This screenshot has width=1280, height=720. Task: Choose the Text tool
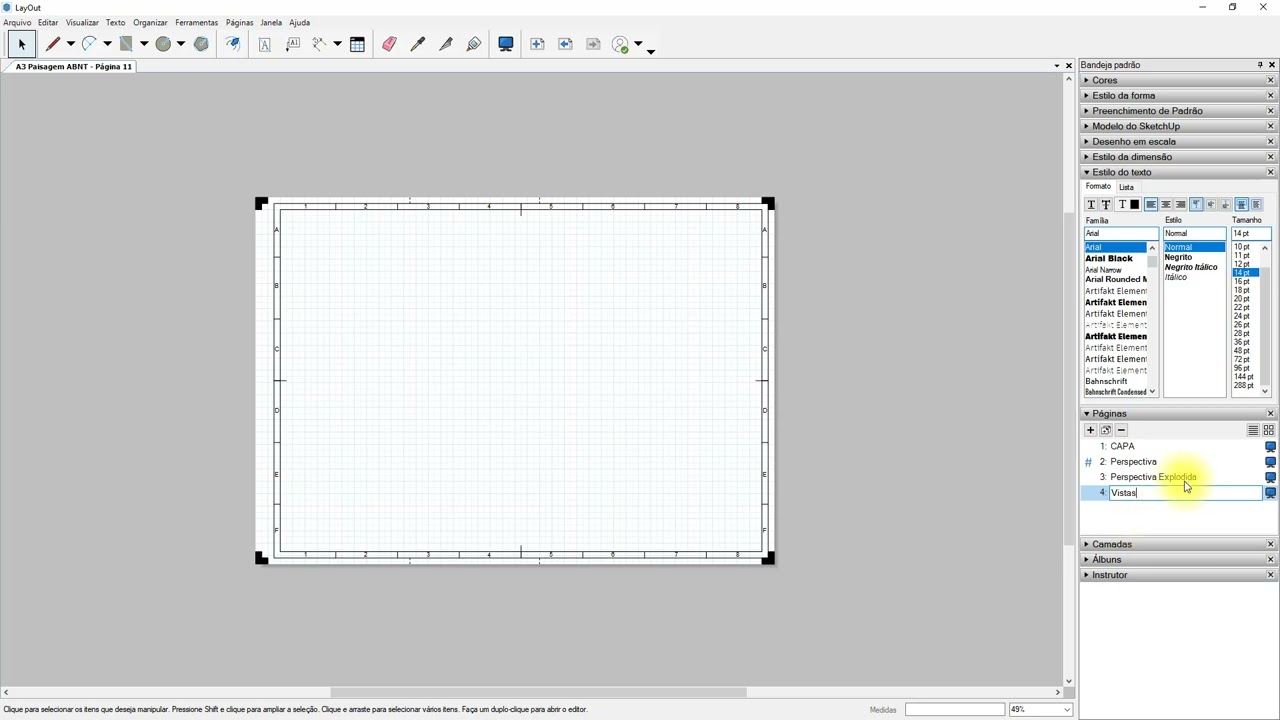pyautogui.click(x=265, y=44)
